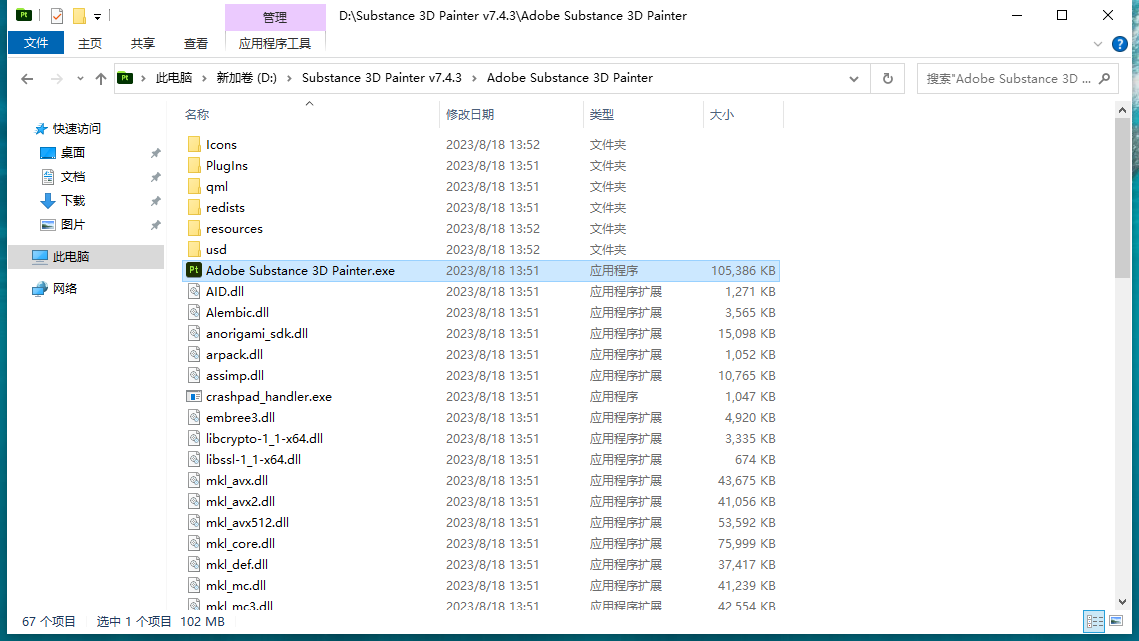This screenshot has width=1139, height=641.
Task: Refresh the current folder view
Action: 888,78
